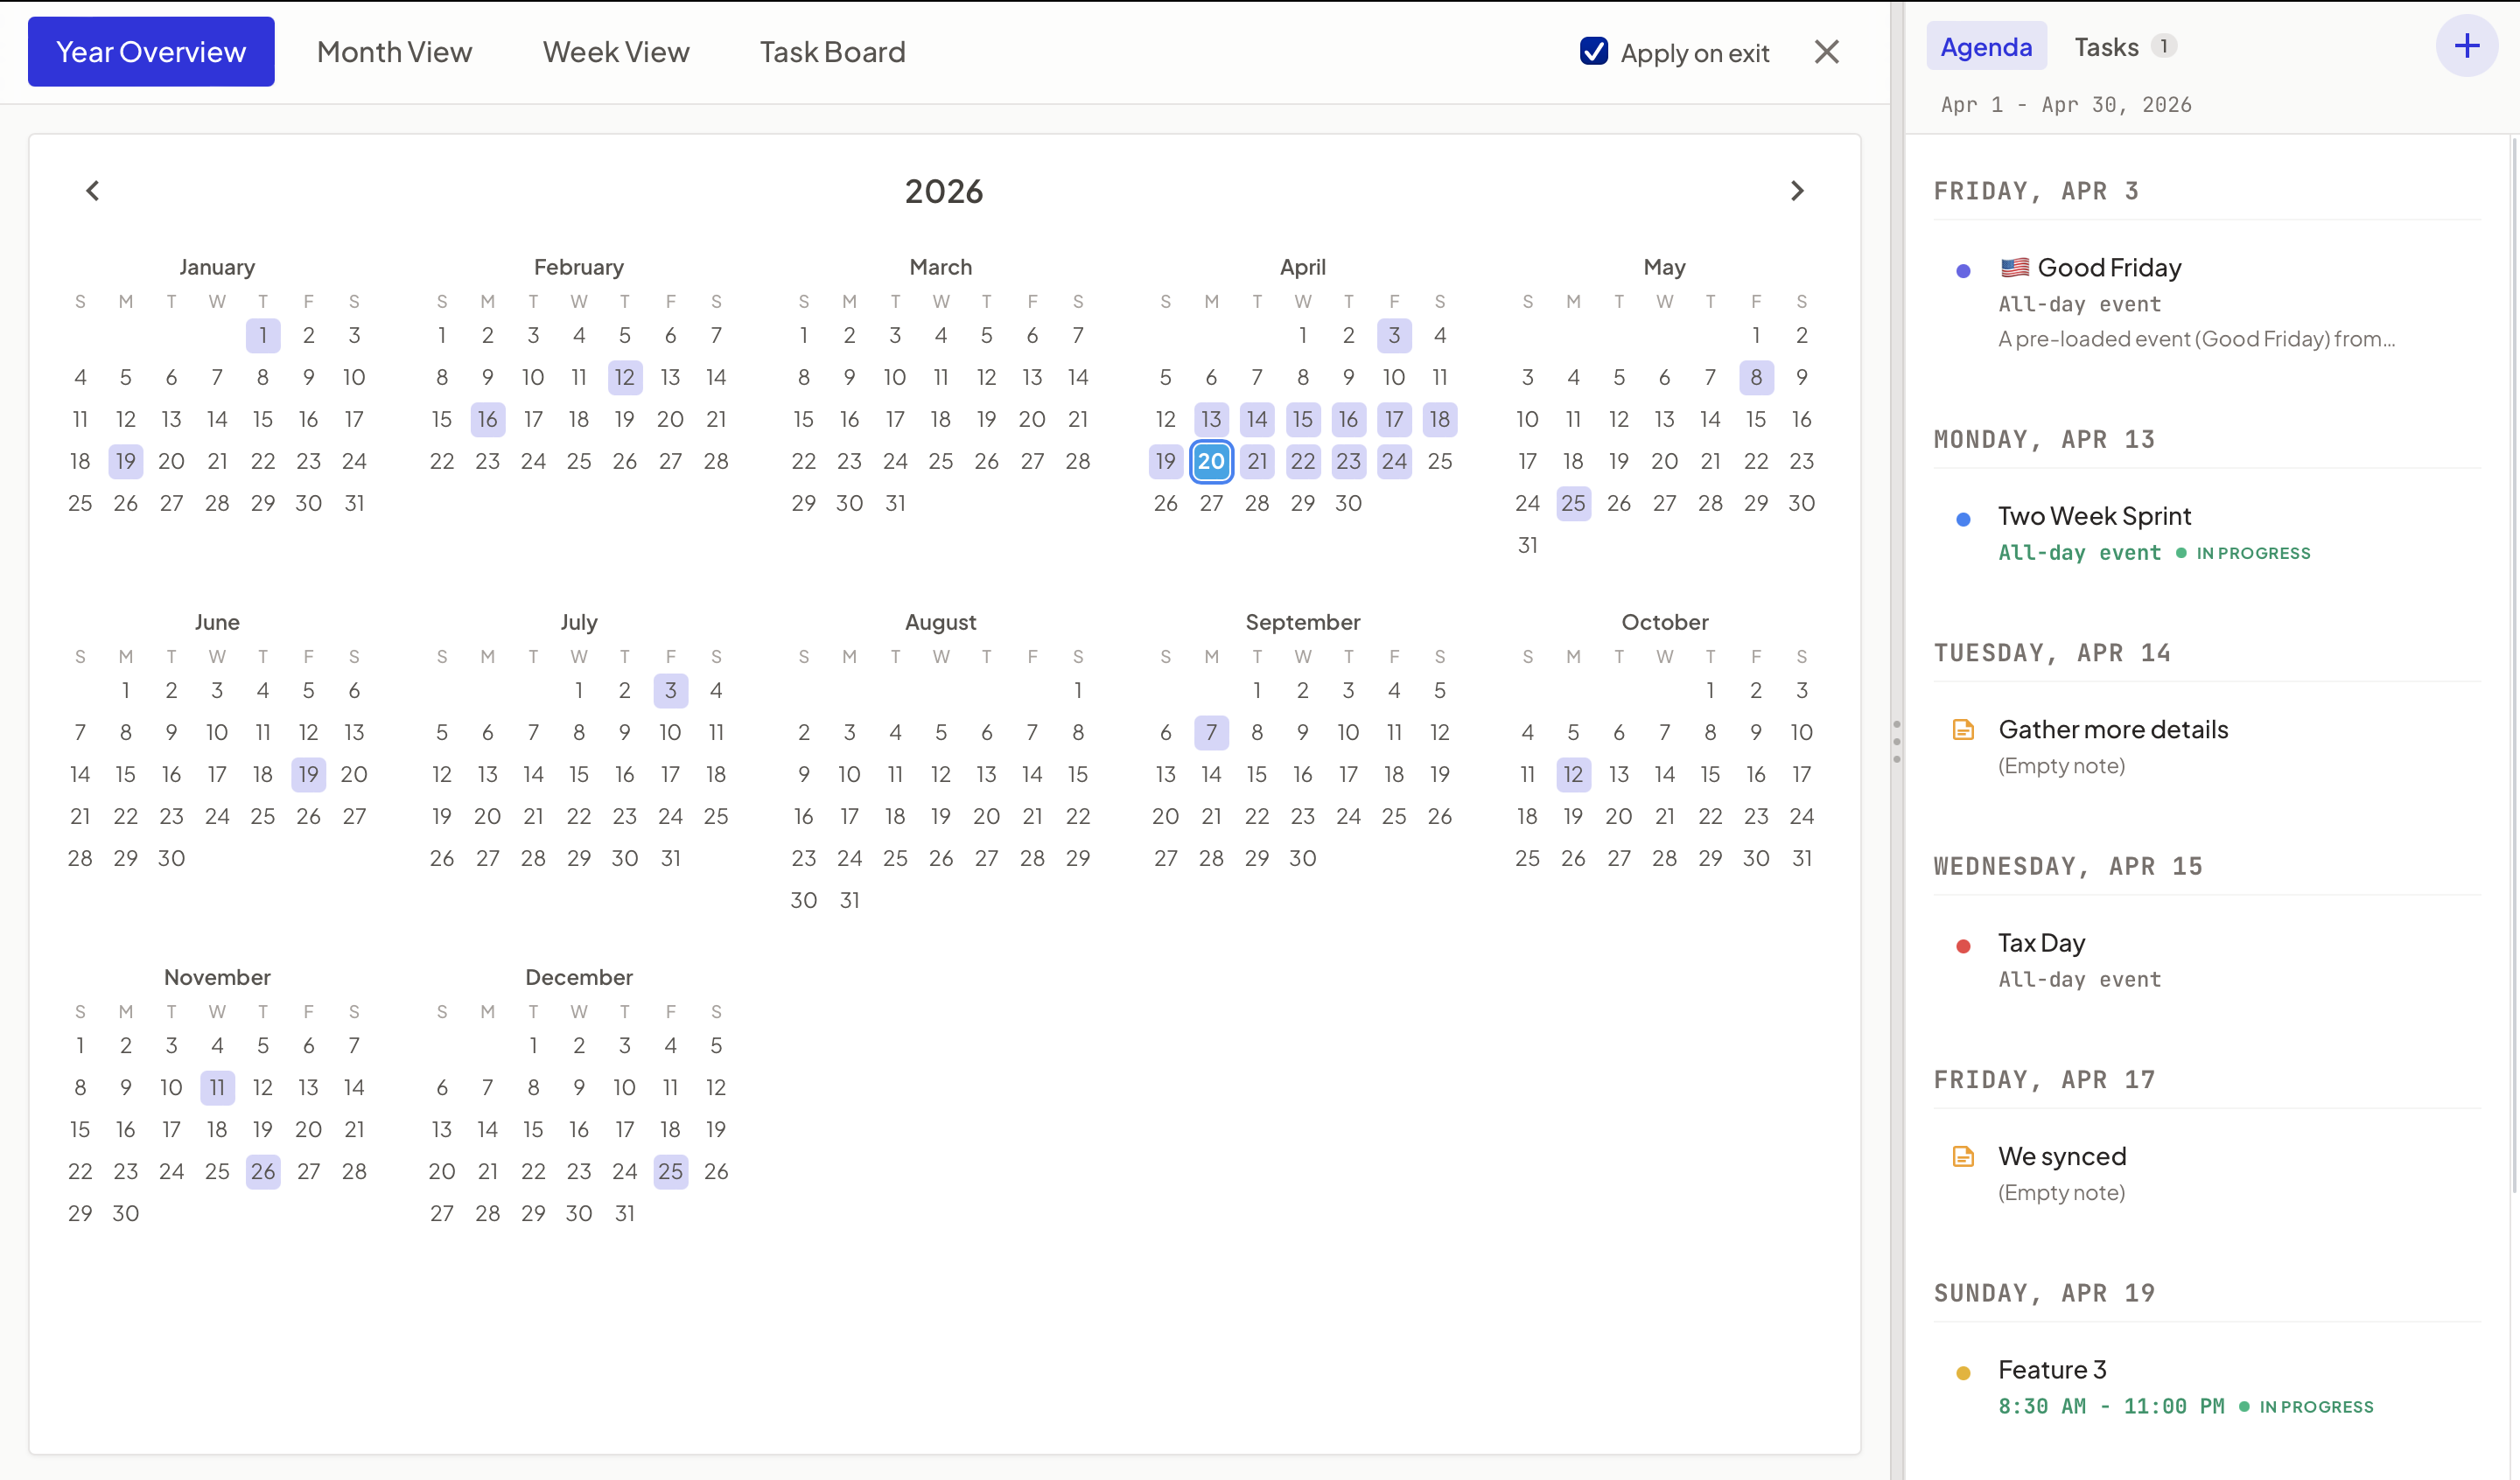Click the Apr 1 - Apr 30, 2026 range
The width and height of the screenshot is (2520, 1480).
[x=2066, y=105]
